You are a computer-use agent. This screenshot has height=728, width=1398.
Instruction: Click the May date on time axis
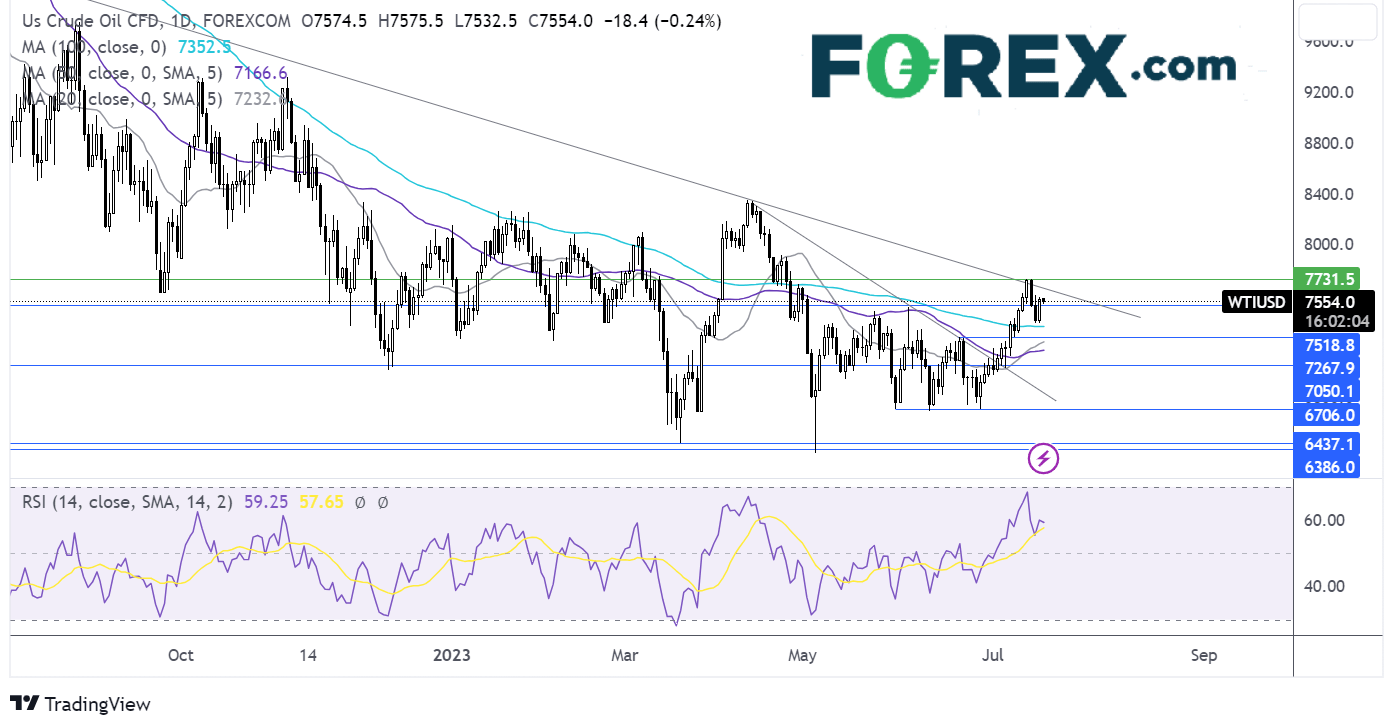803,656
